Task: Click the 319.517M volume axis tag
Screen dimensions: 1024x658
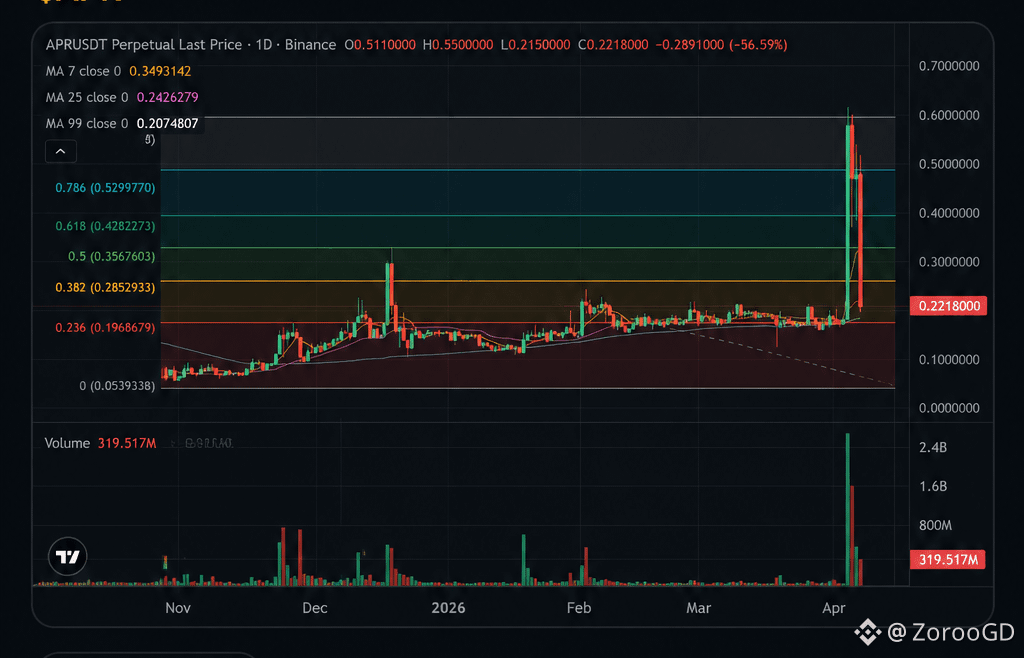Action: (948, 559)
